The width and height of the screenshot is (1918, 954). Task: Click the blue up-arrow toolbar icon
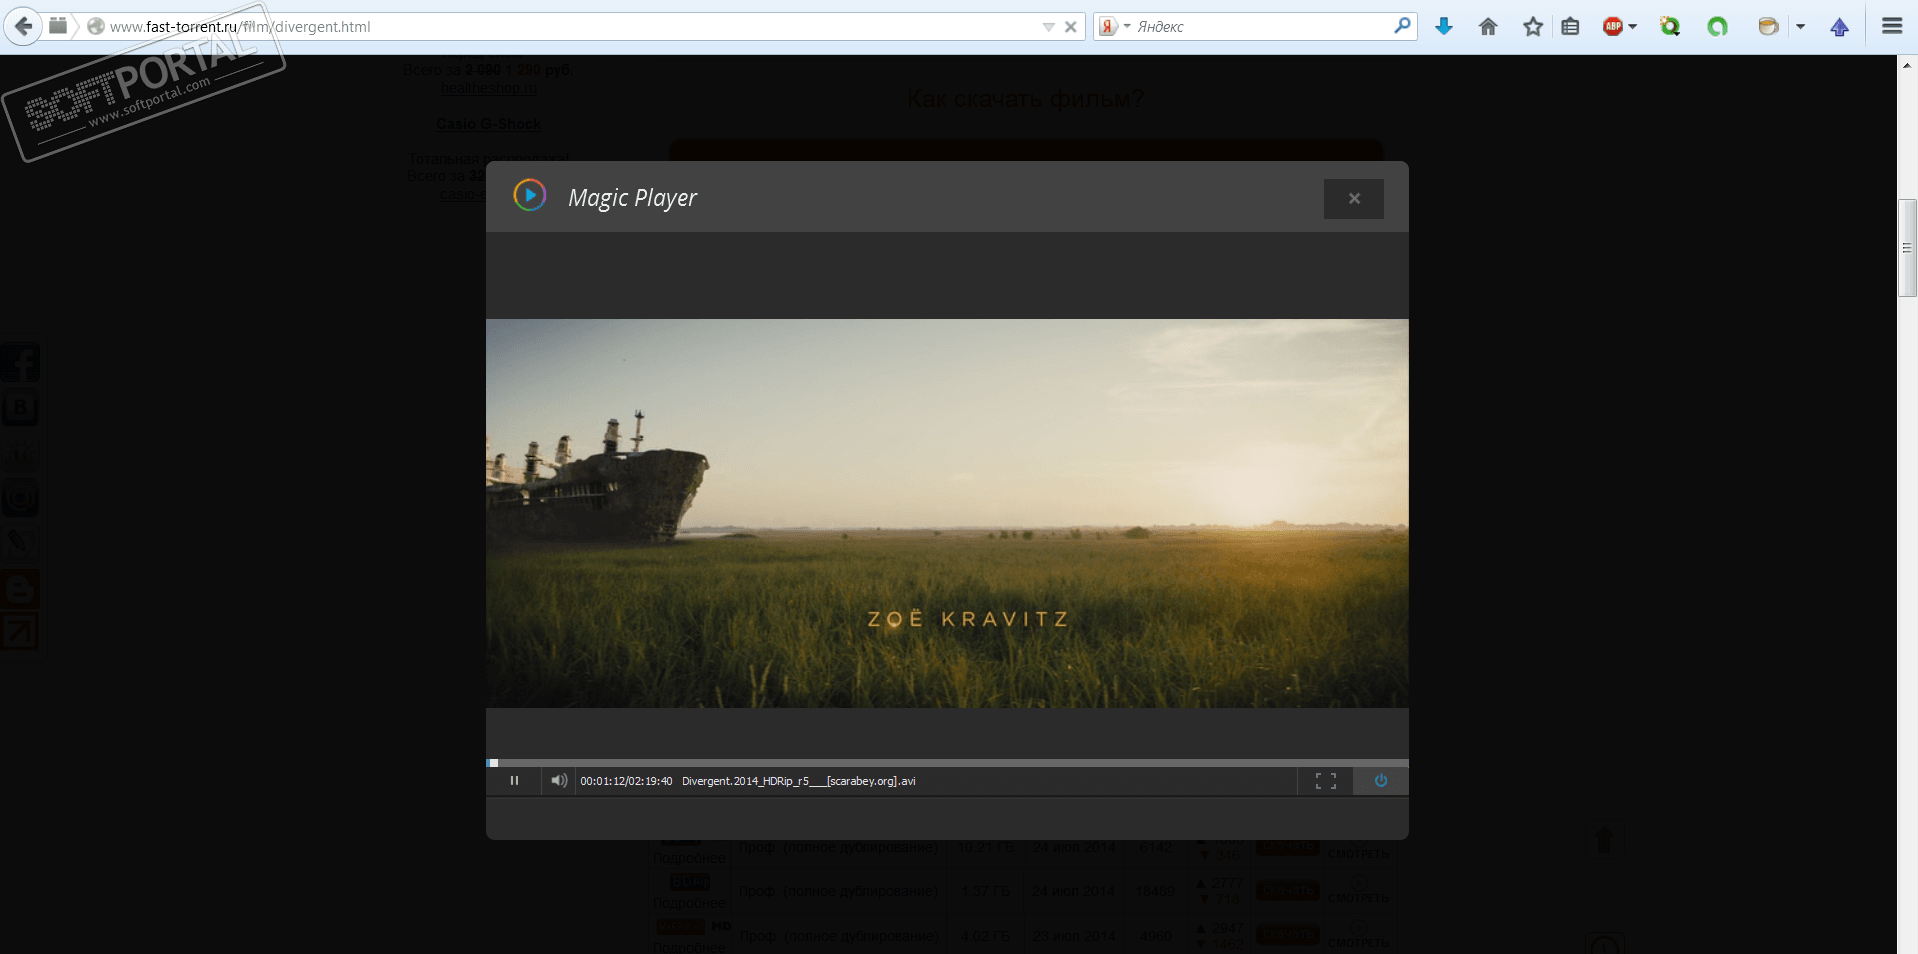[x=1840, y=27]
